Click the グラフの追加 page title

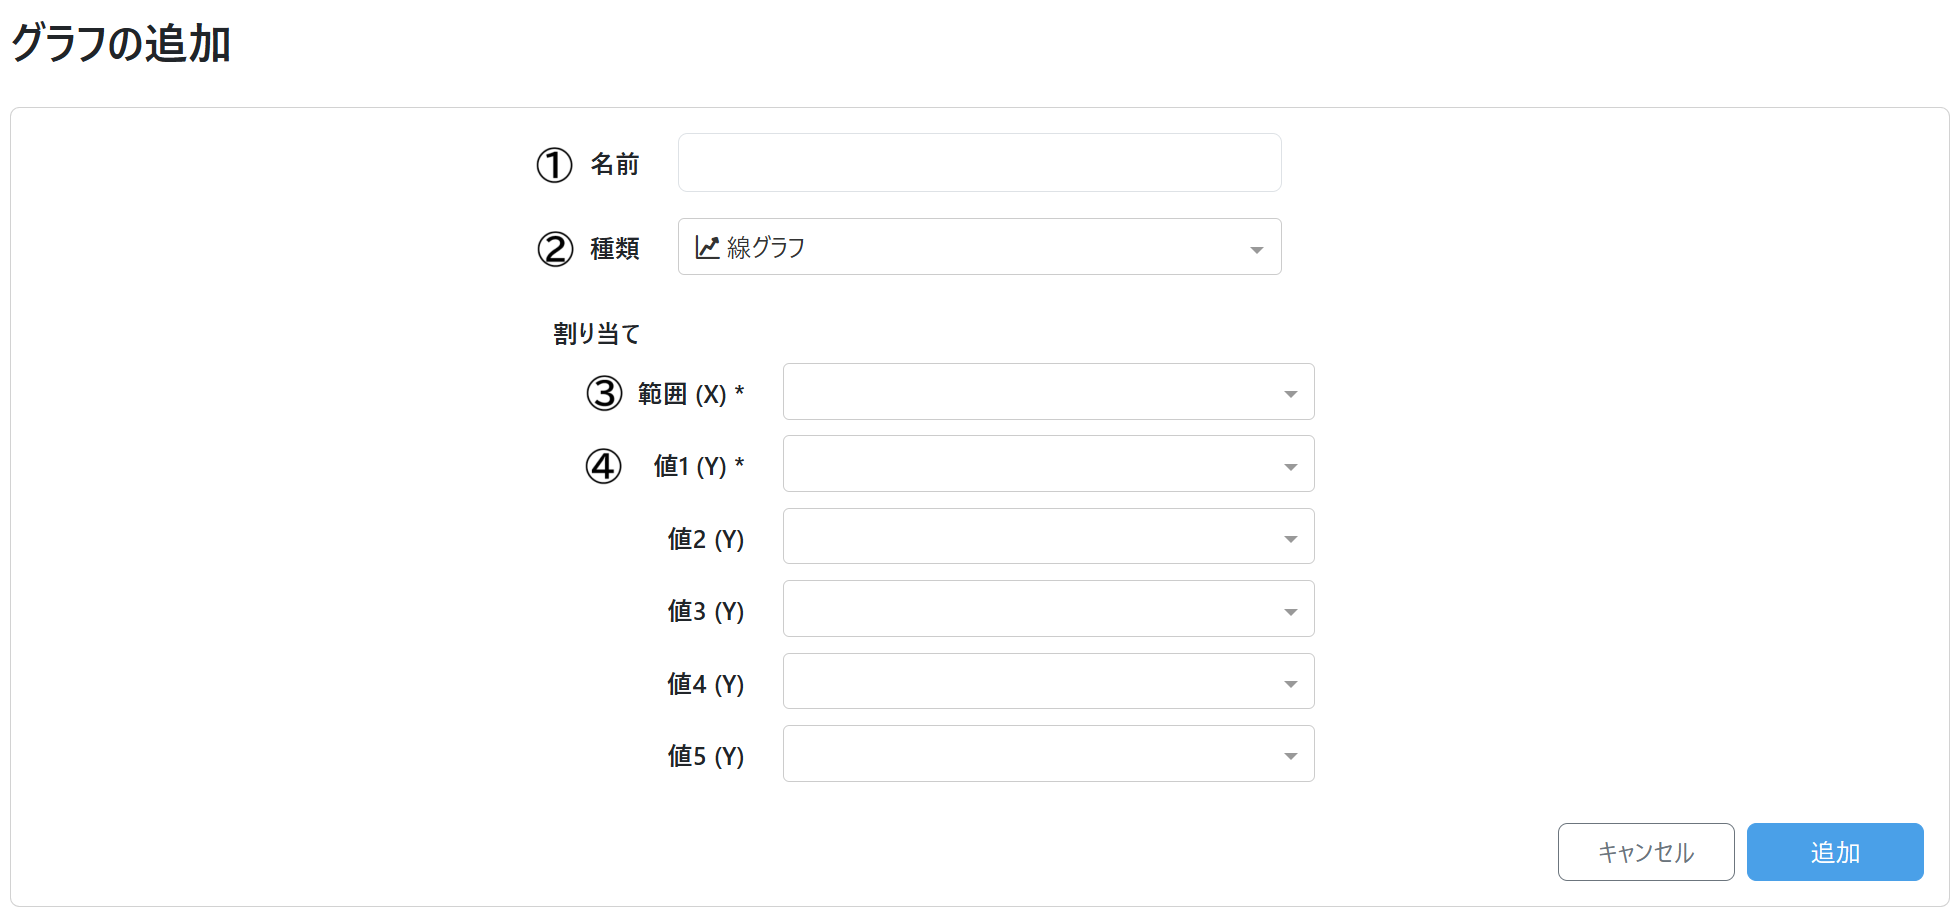pos(121,44)
